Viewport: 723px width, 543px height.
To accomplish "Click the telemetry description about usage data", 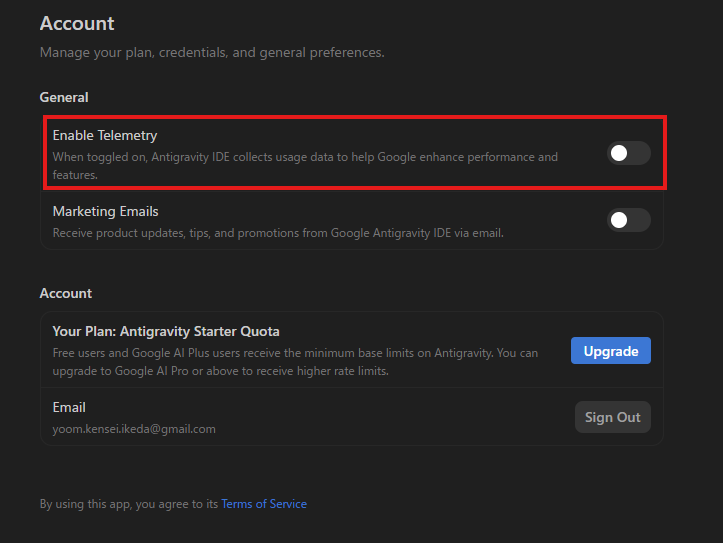I will pyautogui.click(x=305, y=166).
